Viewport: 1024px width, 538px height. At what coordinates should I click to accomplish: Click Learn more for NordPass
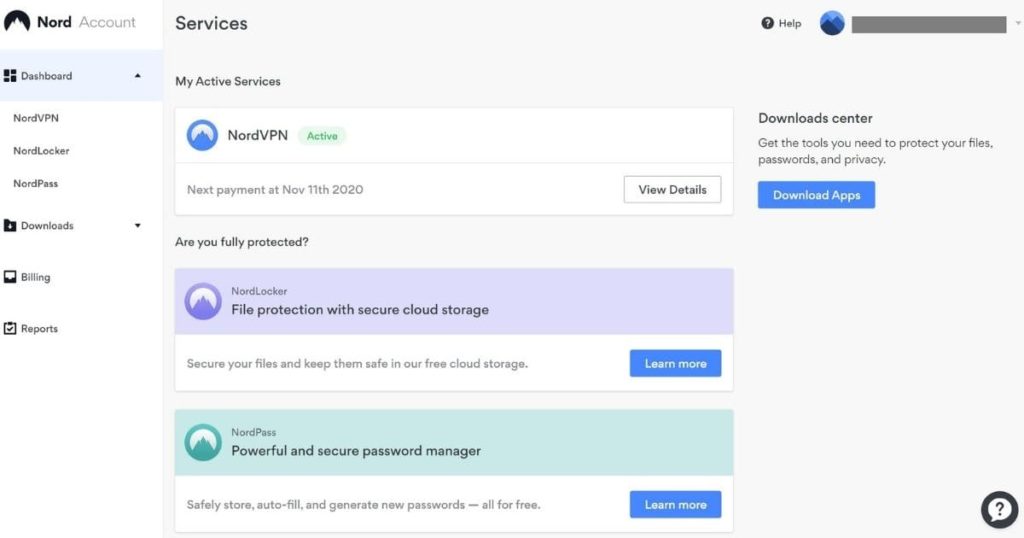coord(675,504)
